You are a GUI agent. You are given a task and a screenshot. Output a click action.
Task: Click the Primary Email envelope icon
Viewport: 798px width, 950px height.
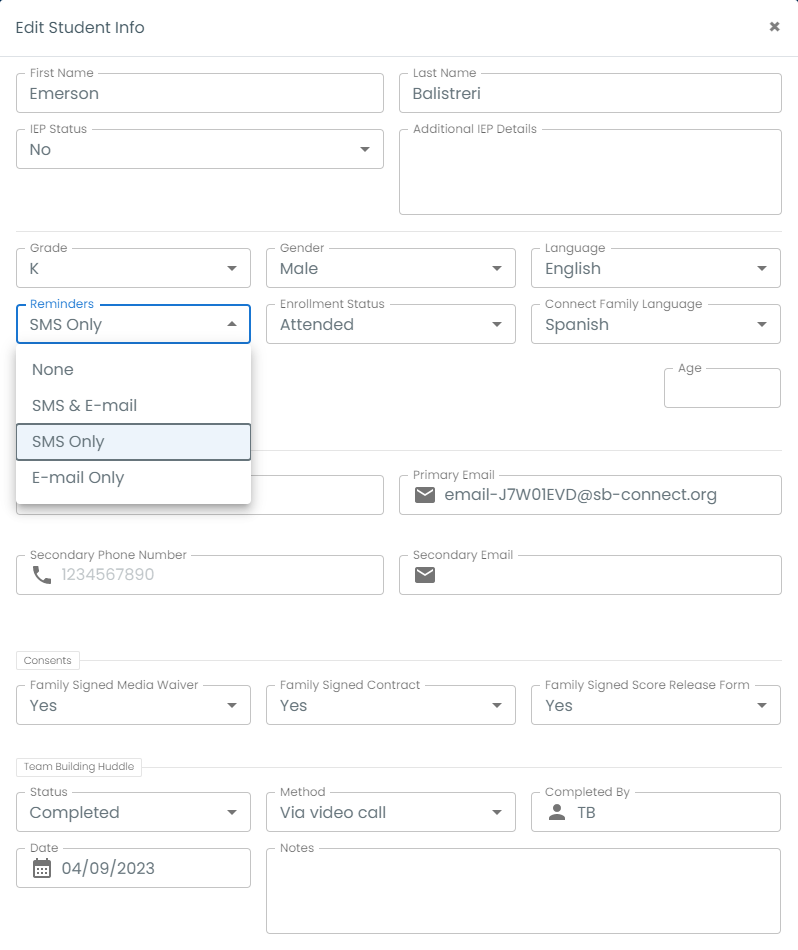pos(425,495)
